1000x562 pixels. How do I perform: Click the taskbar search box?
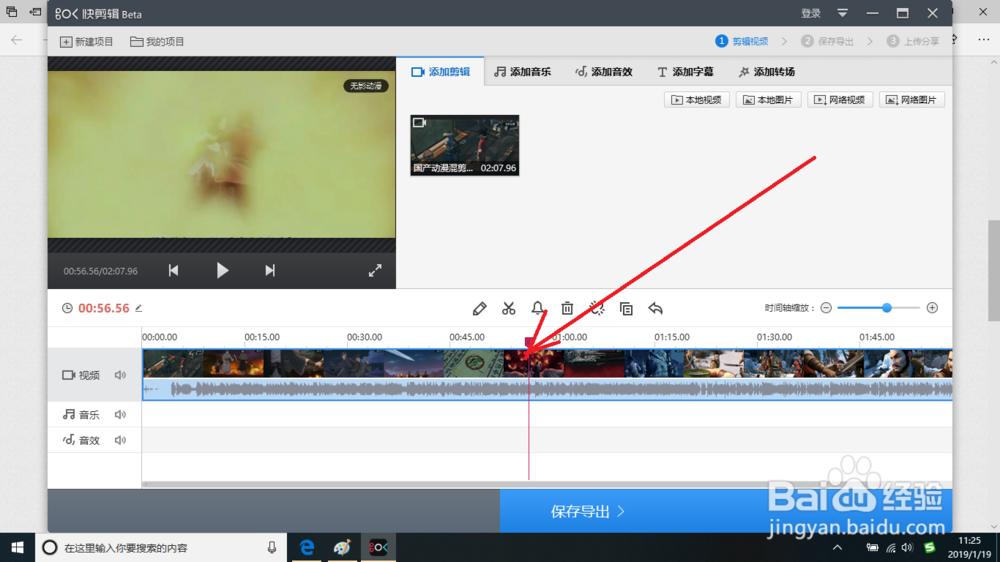161,547
